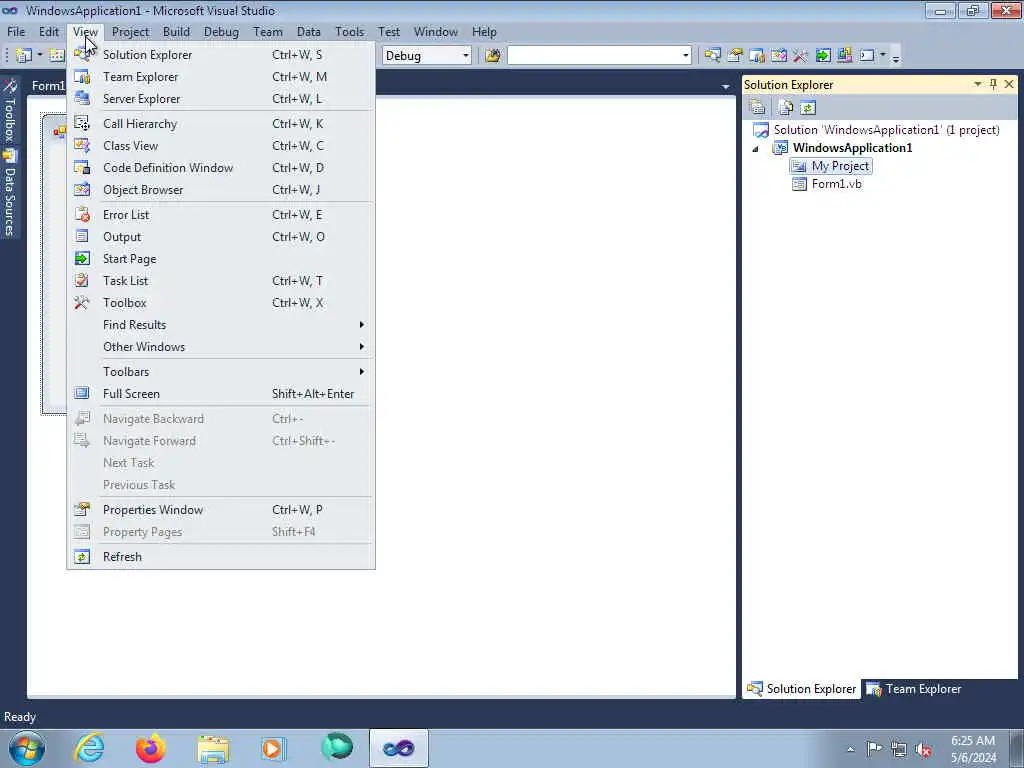Click Team Explorer toolbar icon

(758, 56)
